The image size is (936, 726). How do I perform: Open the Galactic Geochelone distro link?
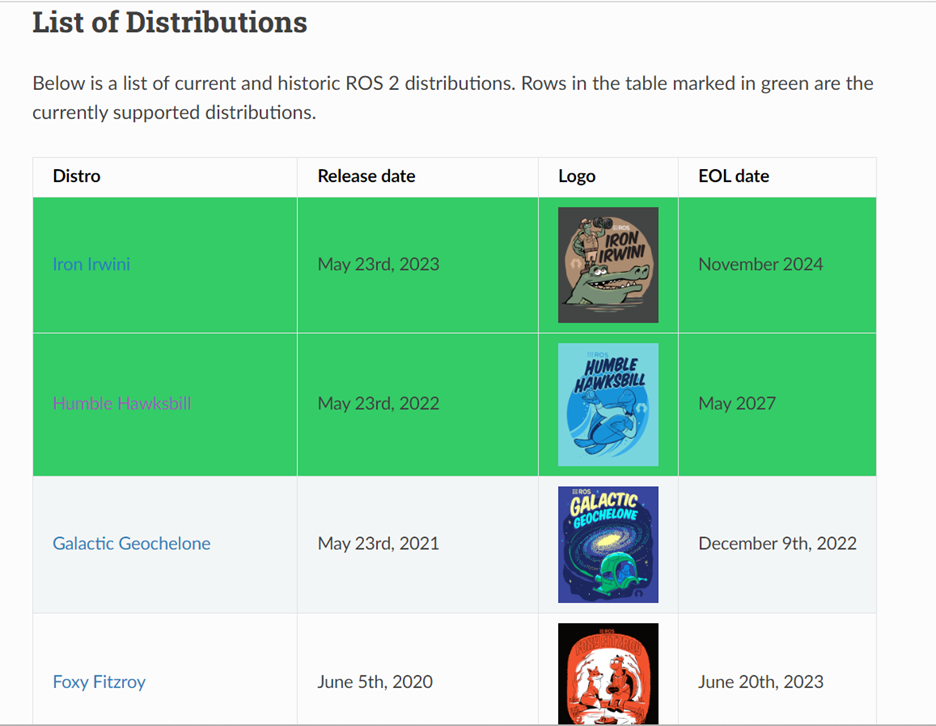[x=131, y=543]
